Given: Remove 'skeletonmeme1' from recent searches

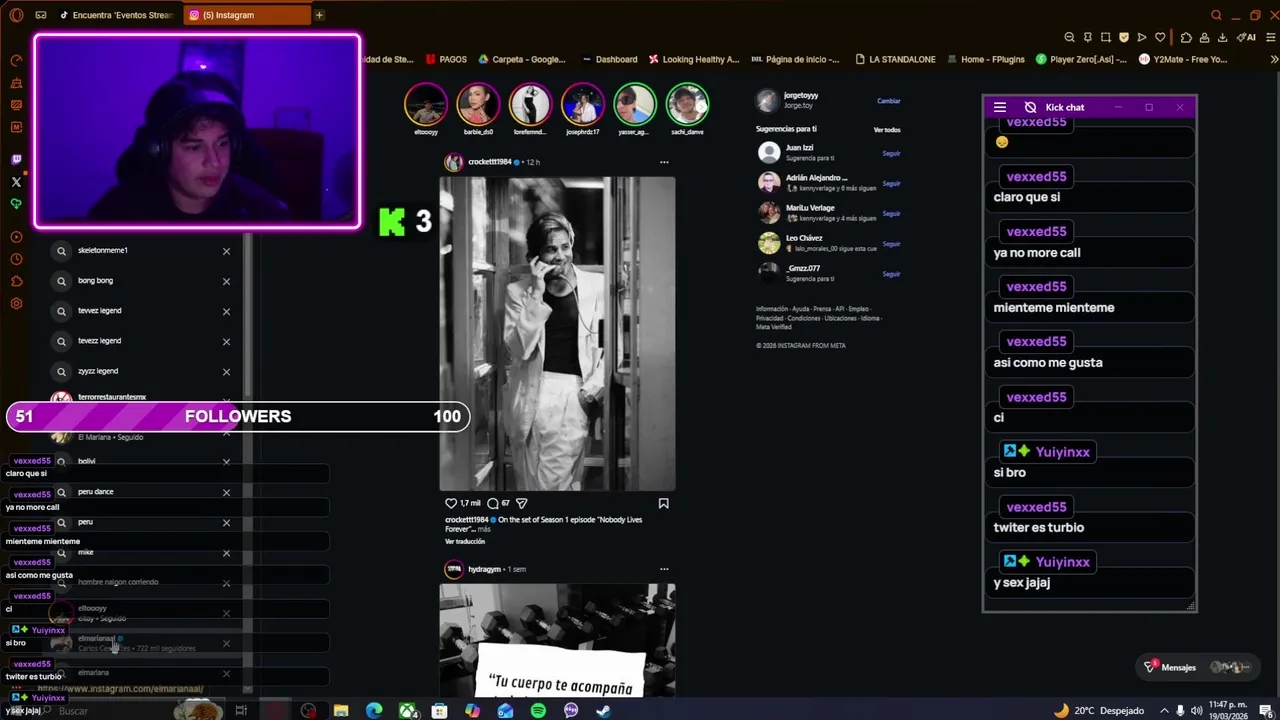Looking at the screenshot, I should (226, 251).
